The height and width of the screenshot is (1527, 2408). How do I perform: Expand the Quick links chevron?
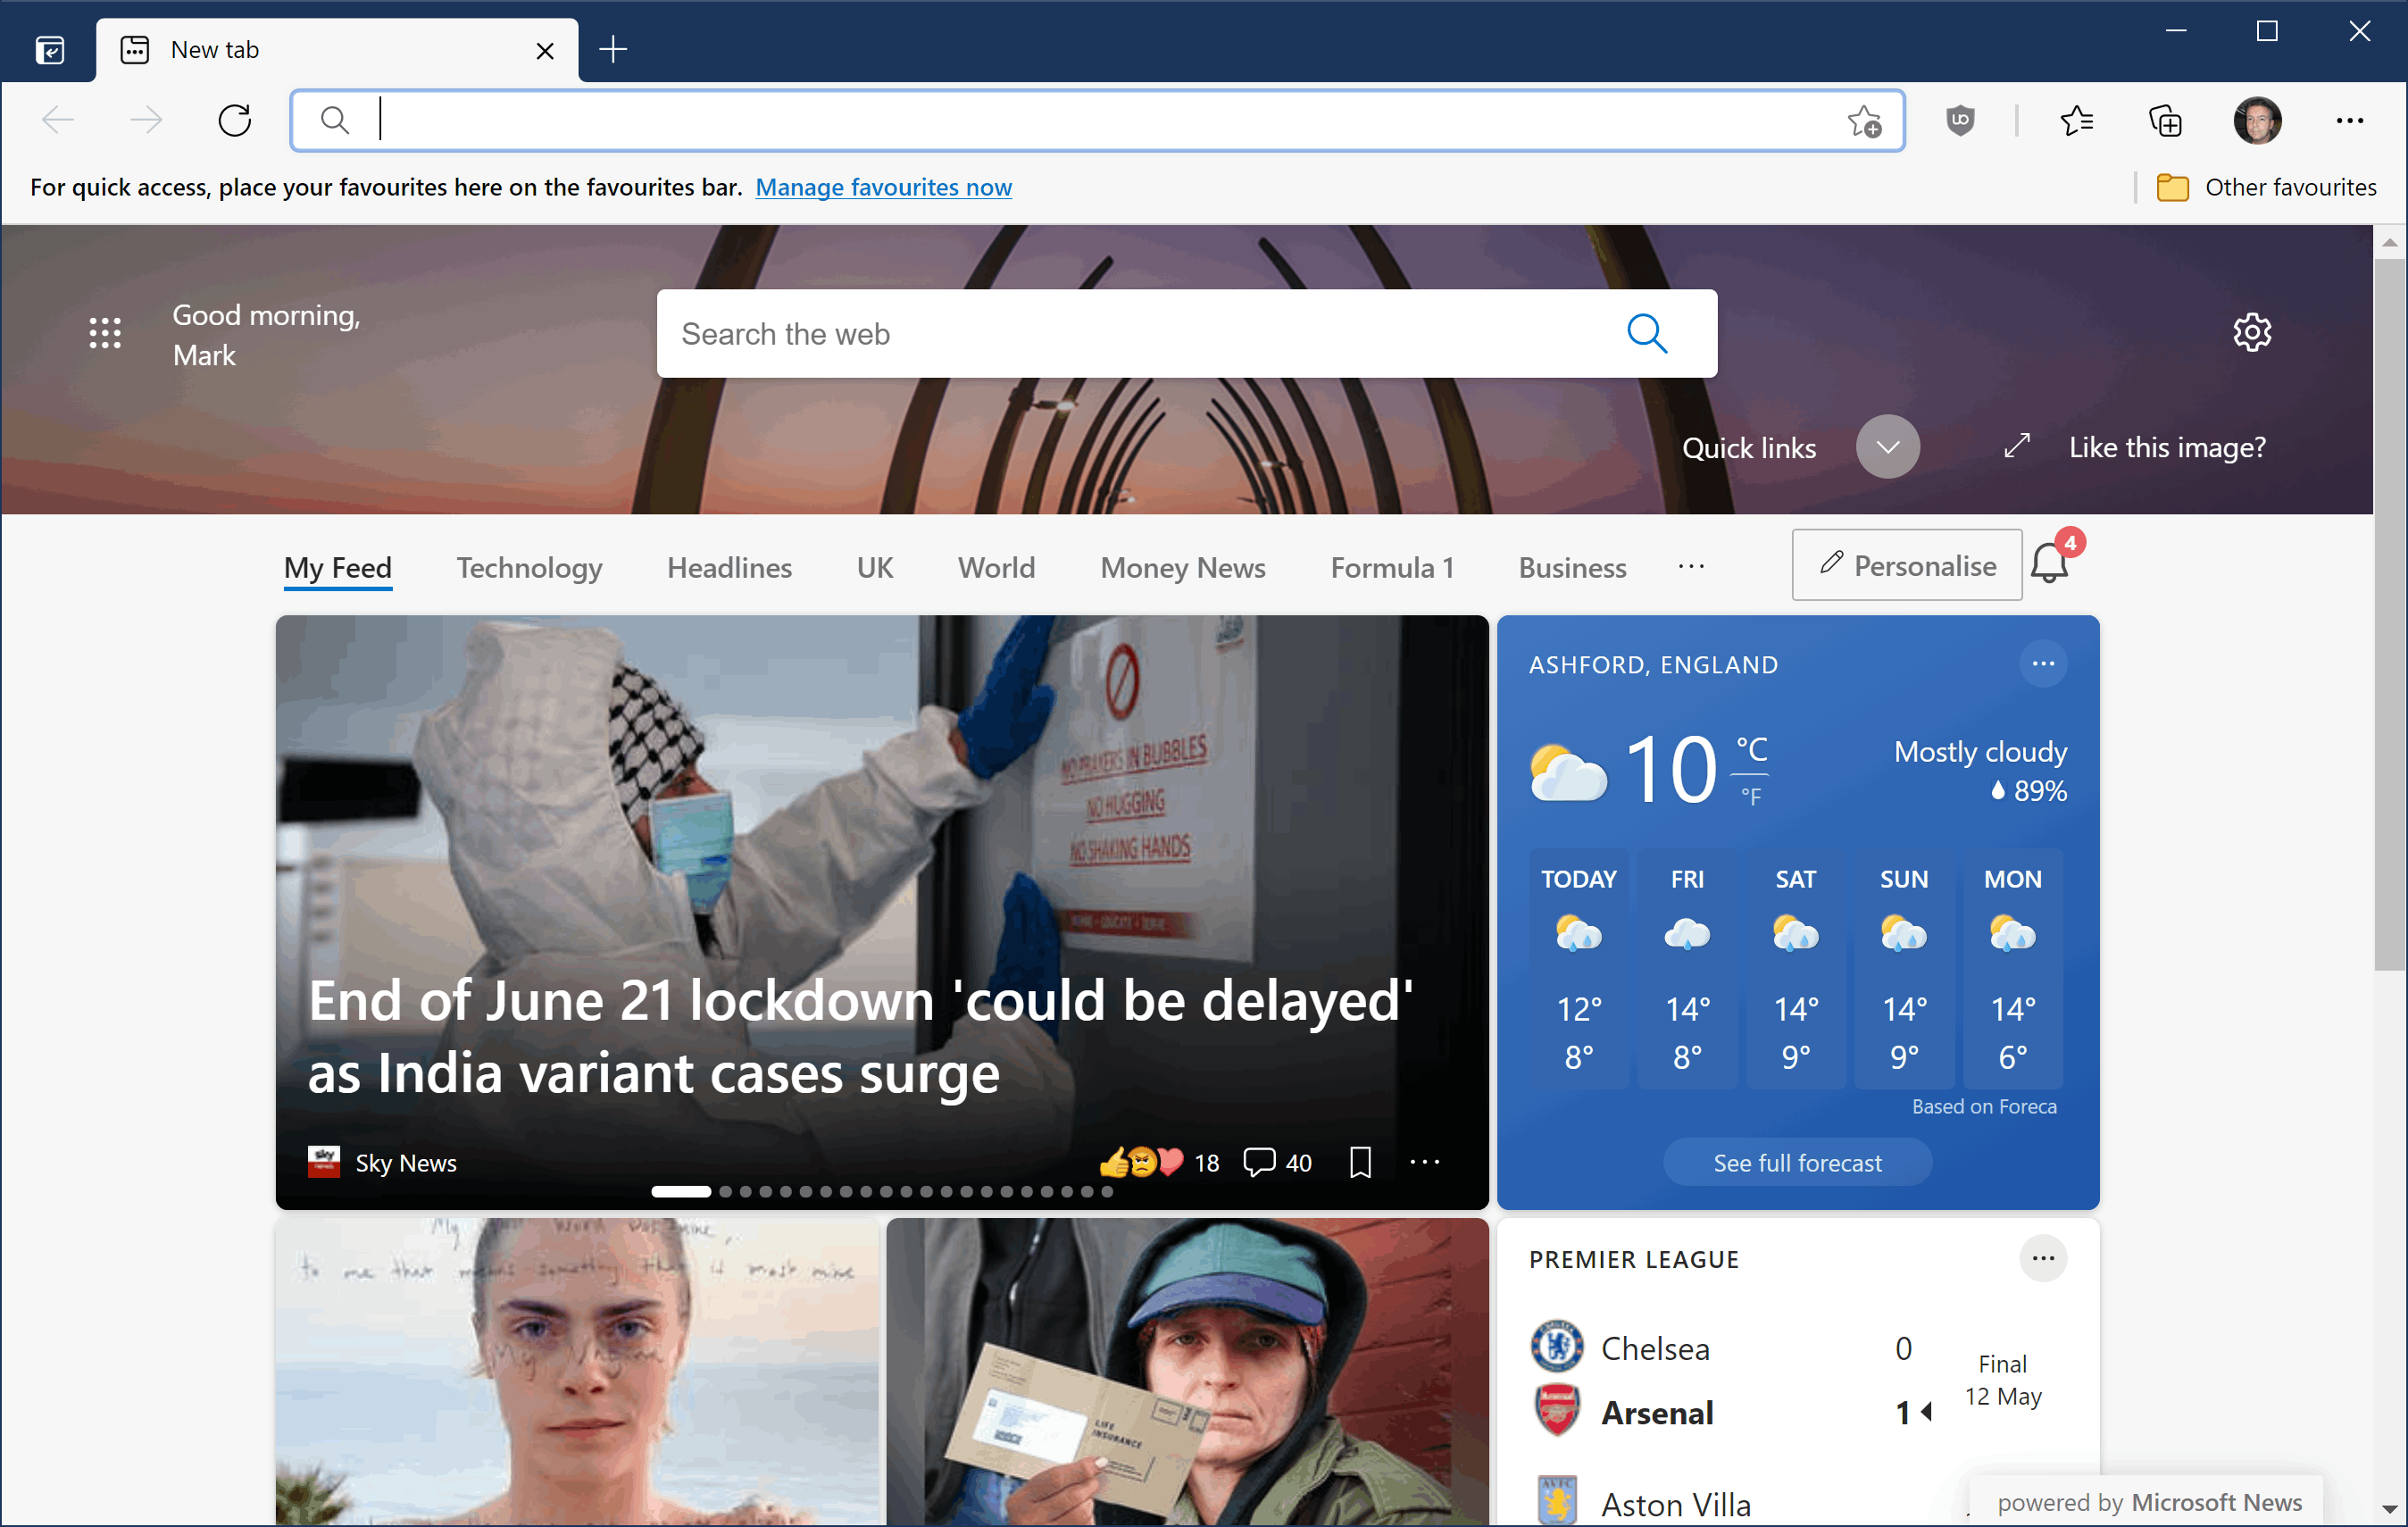pyautogui.click(x=1887, y=447)
